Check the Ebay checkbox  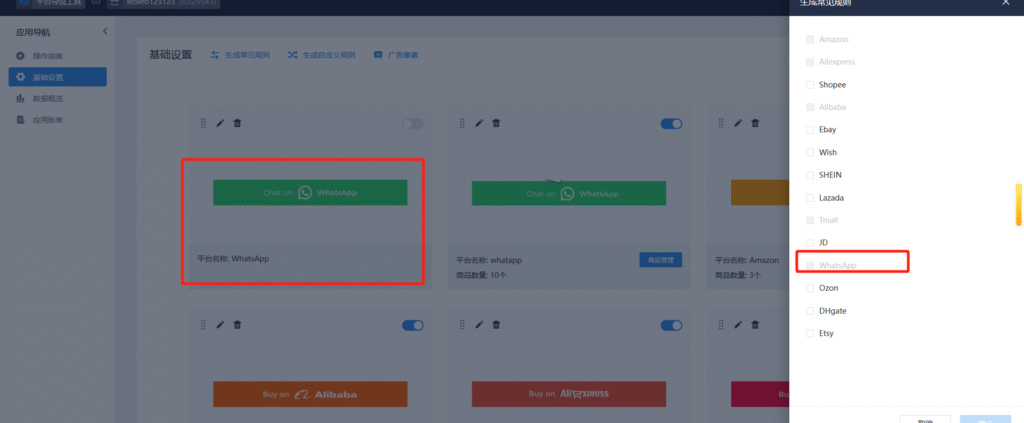(810, 130)
